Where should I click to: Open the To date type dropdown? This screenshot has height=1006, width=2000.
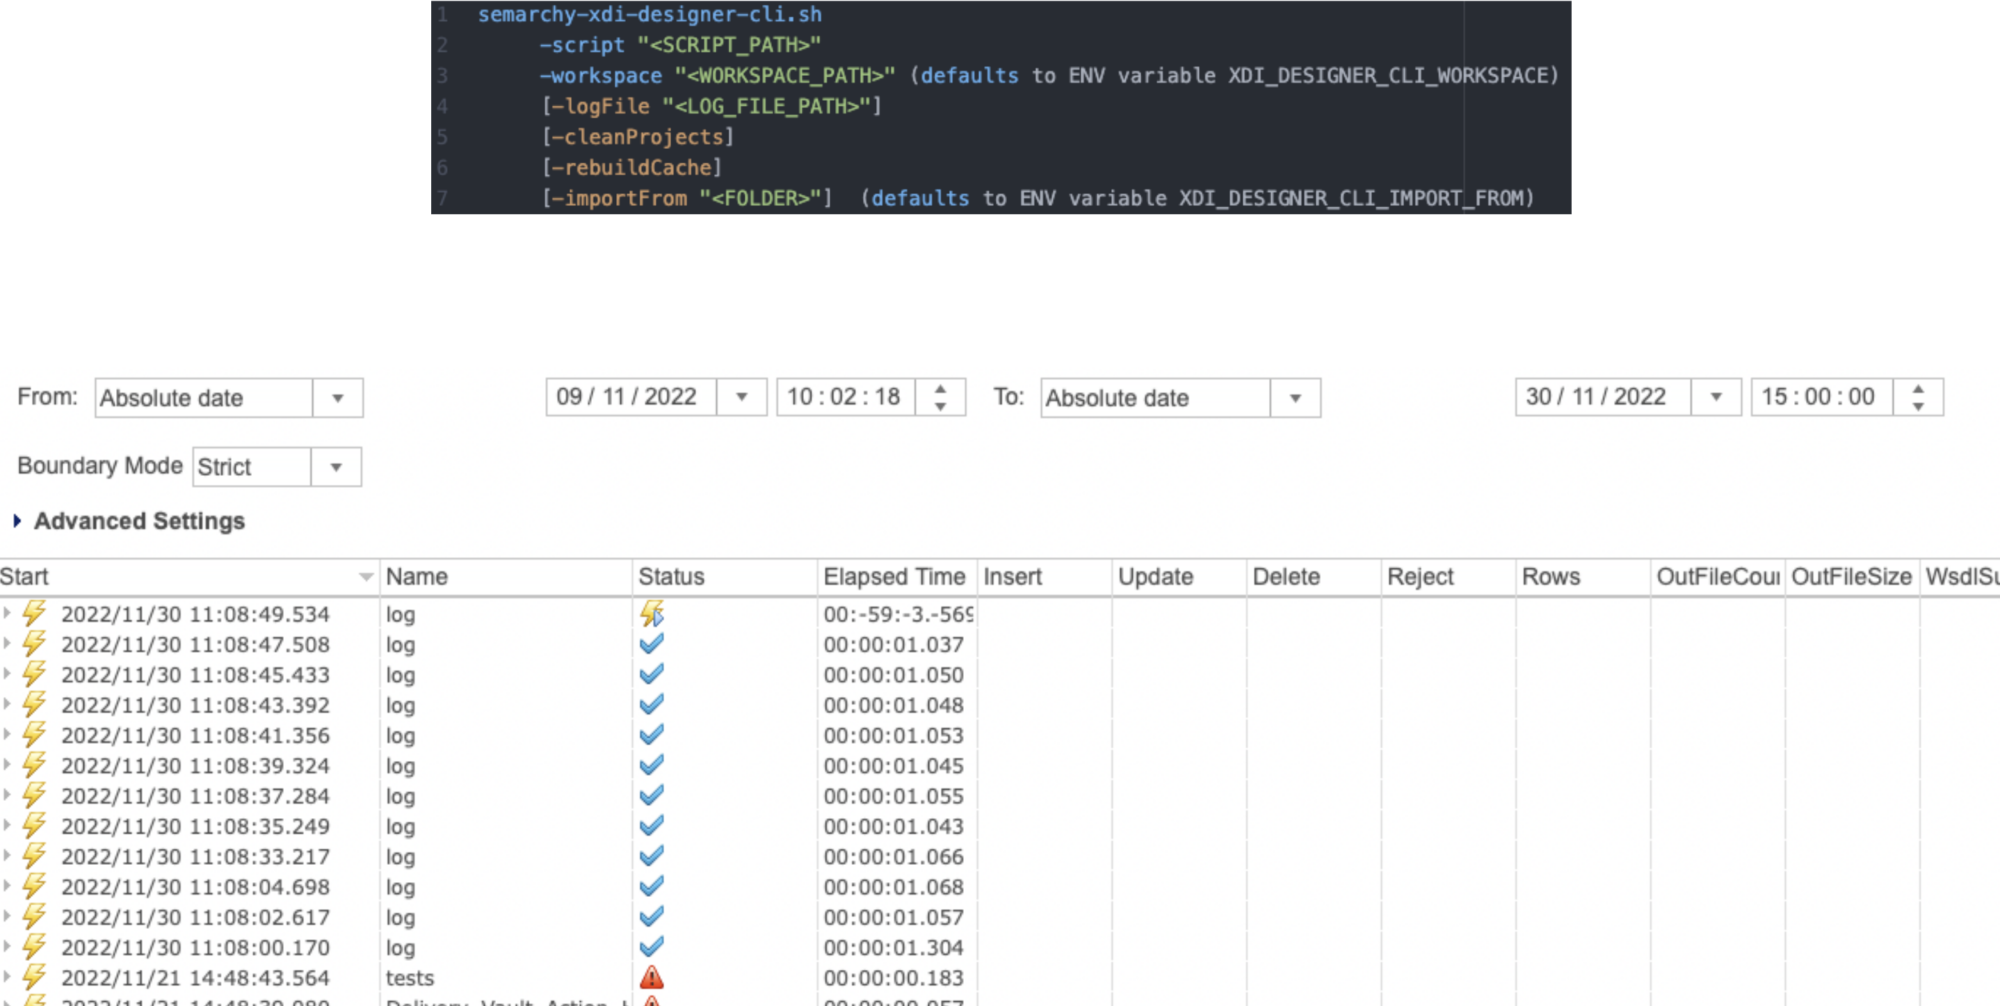tap(1295, 398)
